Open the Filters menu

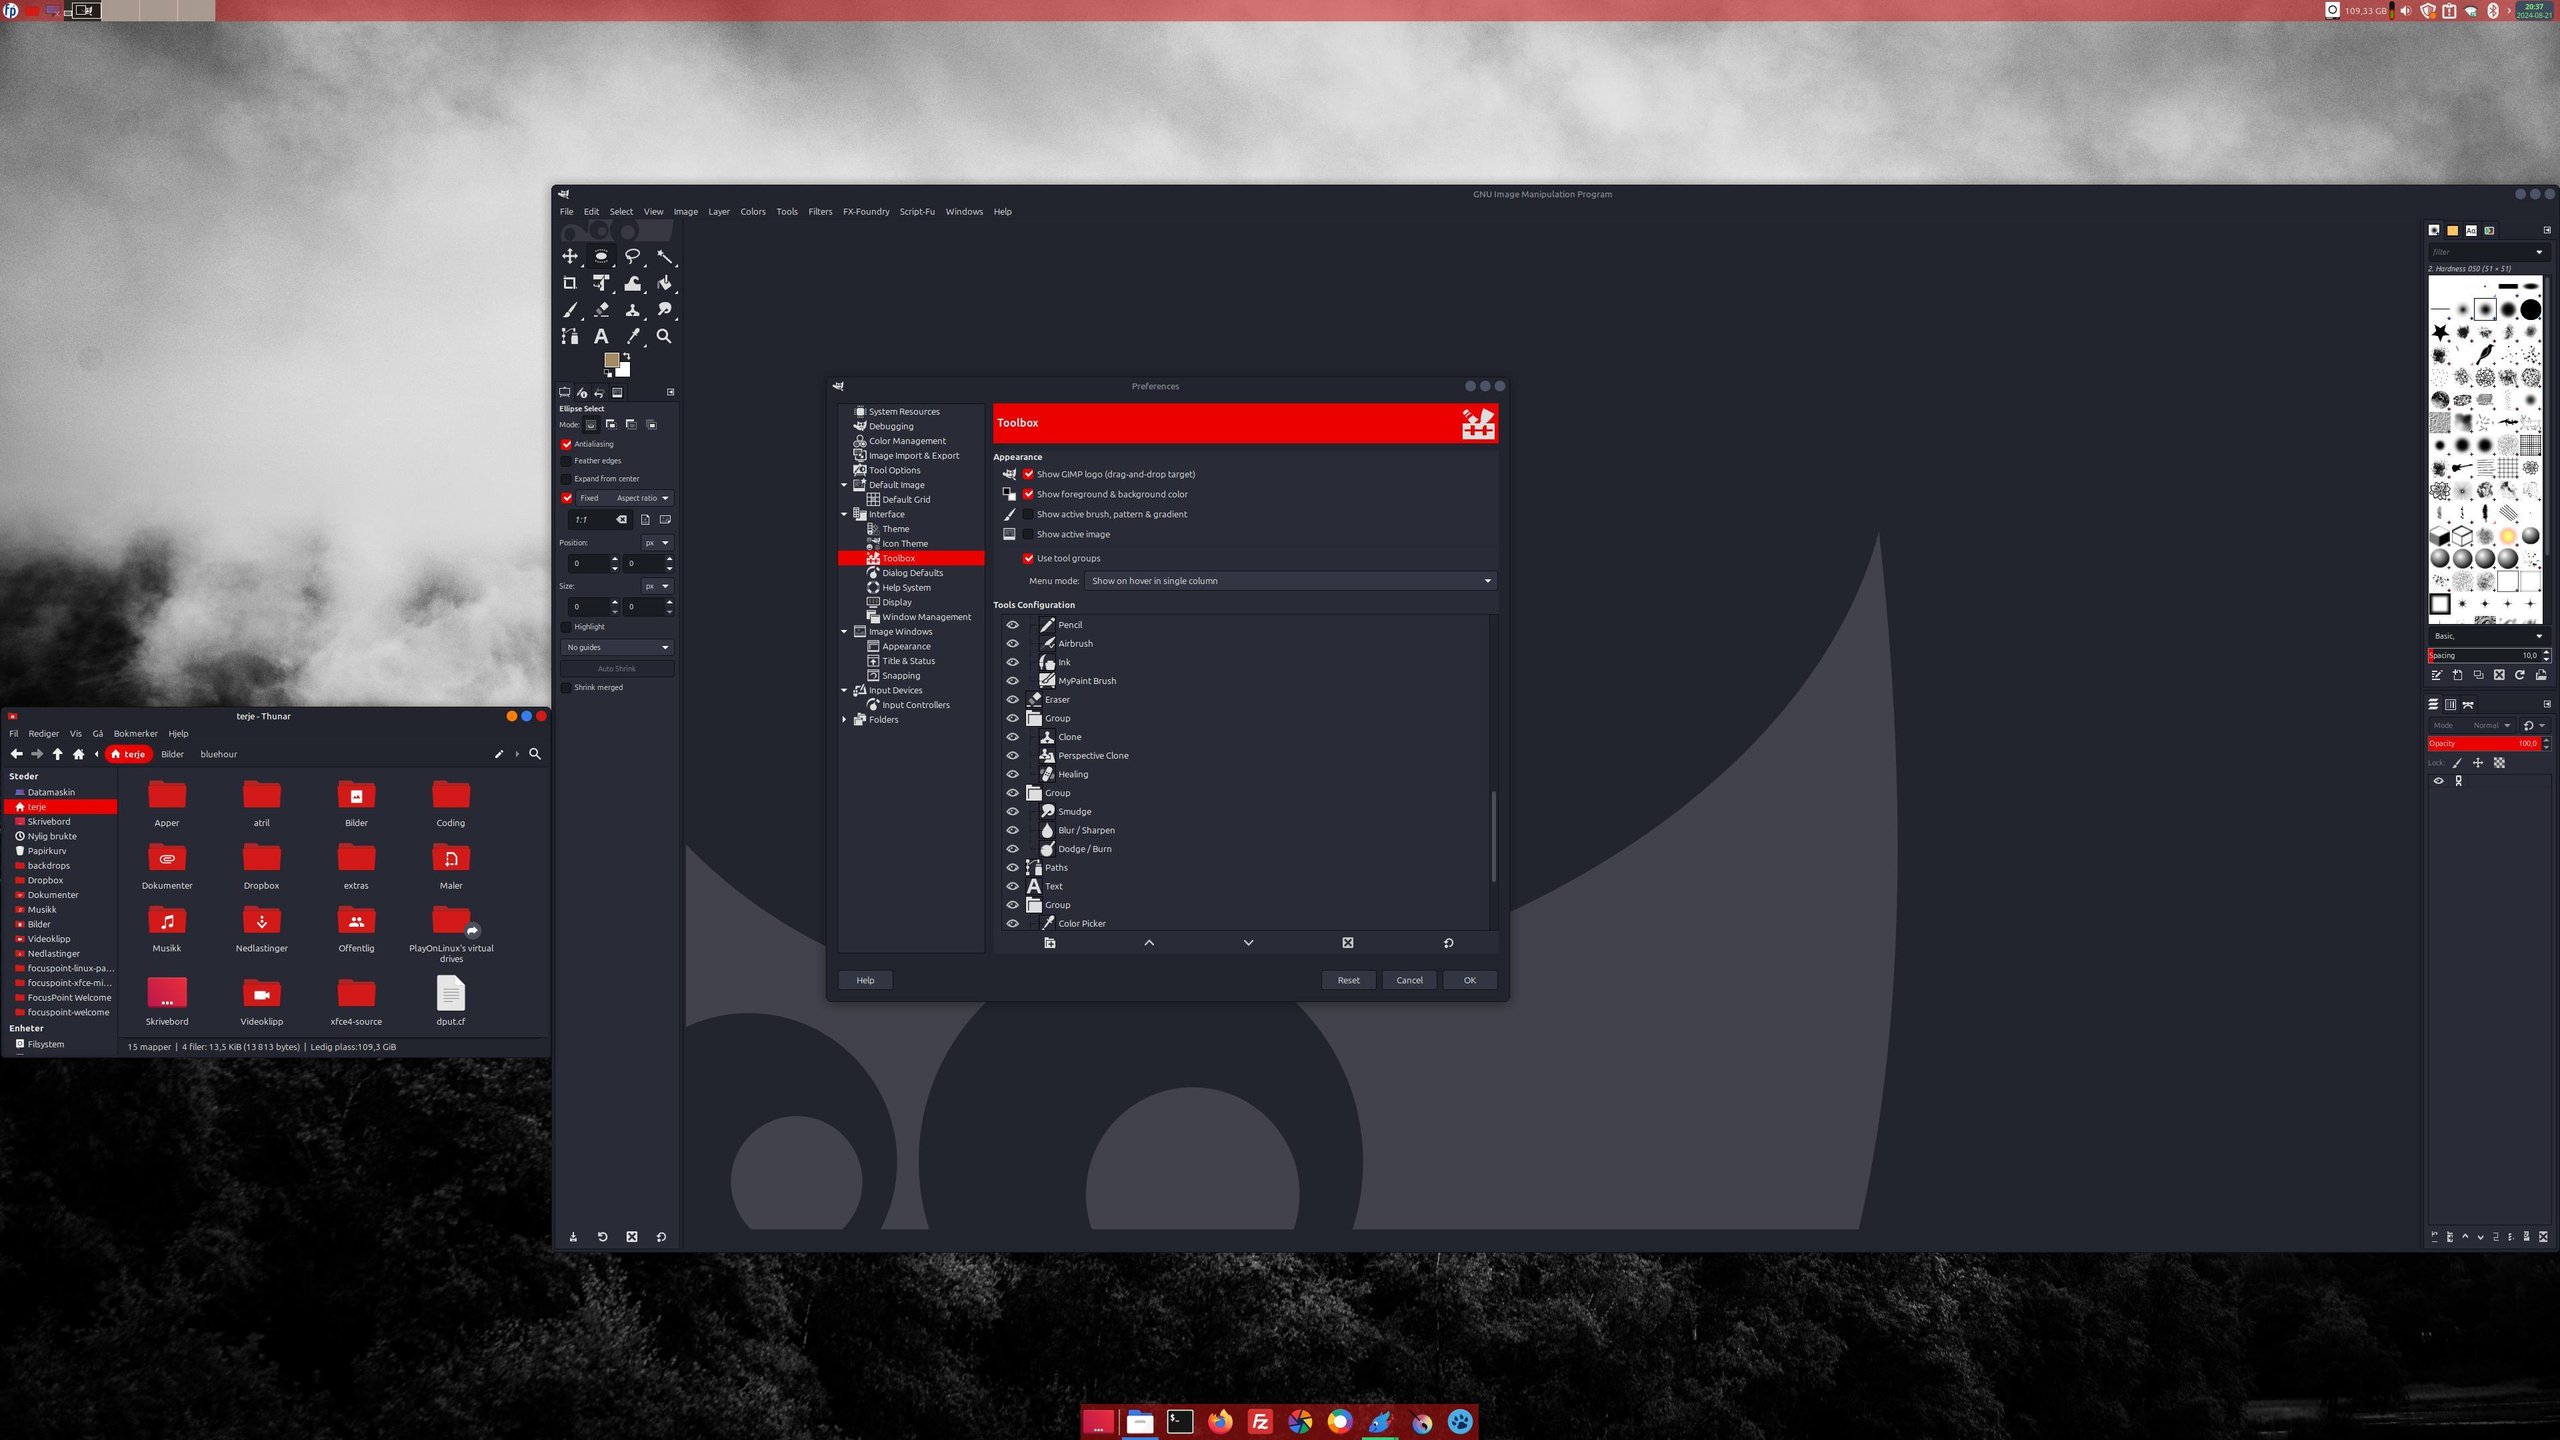point(820,212)
